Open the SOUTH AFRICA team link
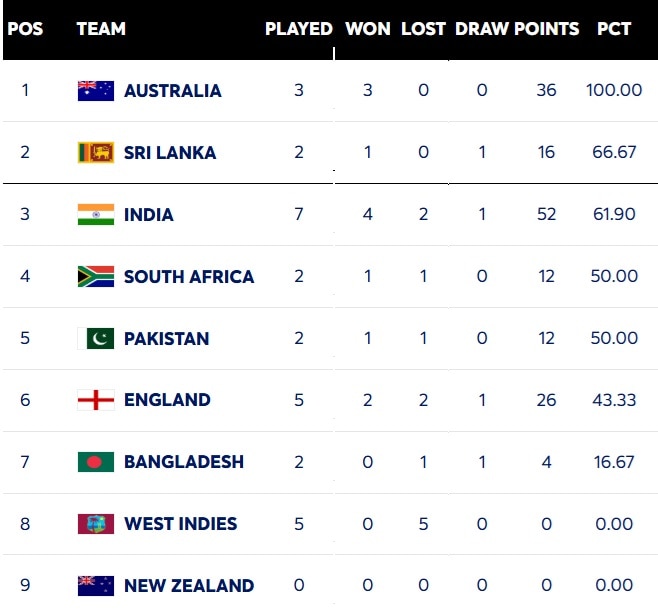The image size is (658, 614). [188, 277]
